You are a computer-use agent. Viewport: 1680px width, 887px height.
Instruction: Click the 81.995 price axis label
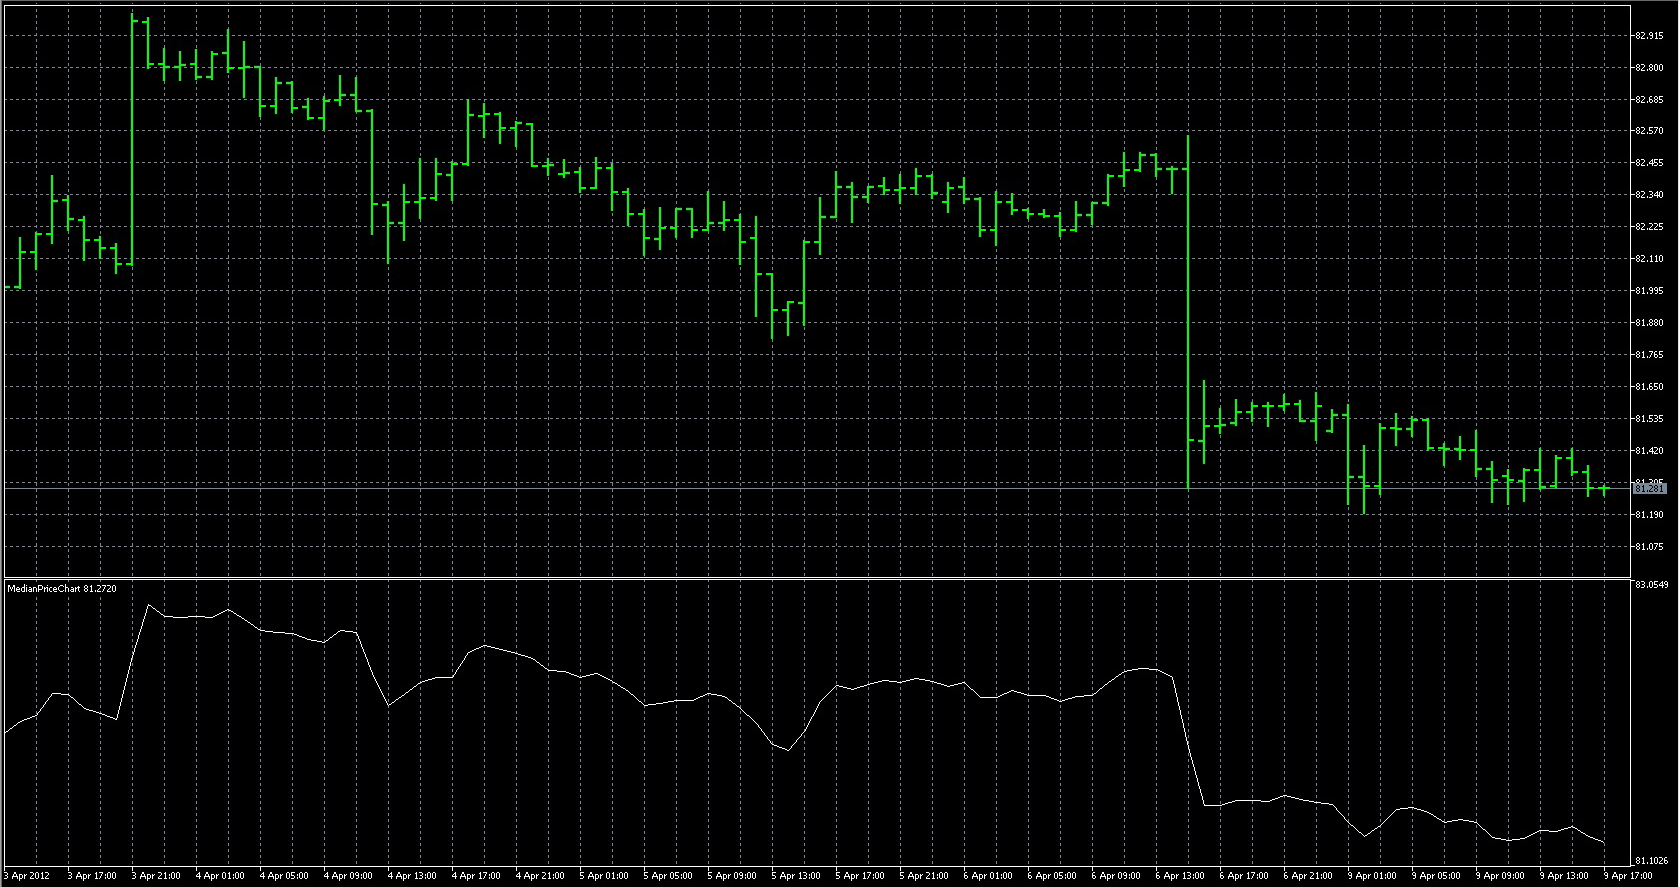[x=1649, y=291]
